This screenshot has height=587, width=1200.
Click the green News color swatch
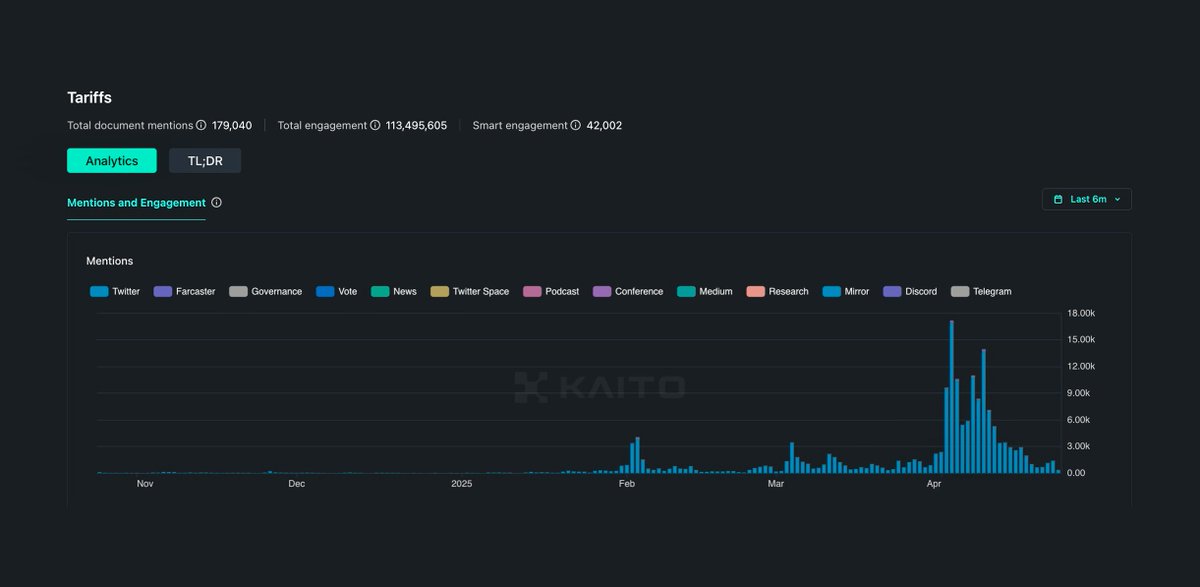click(x=379, y=291)
